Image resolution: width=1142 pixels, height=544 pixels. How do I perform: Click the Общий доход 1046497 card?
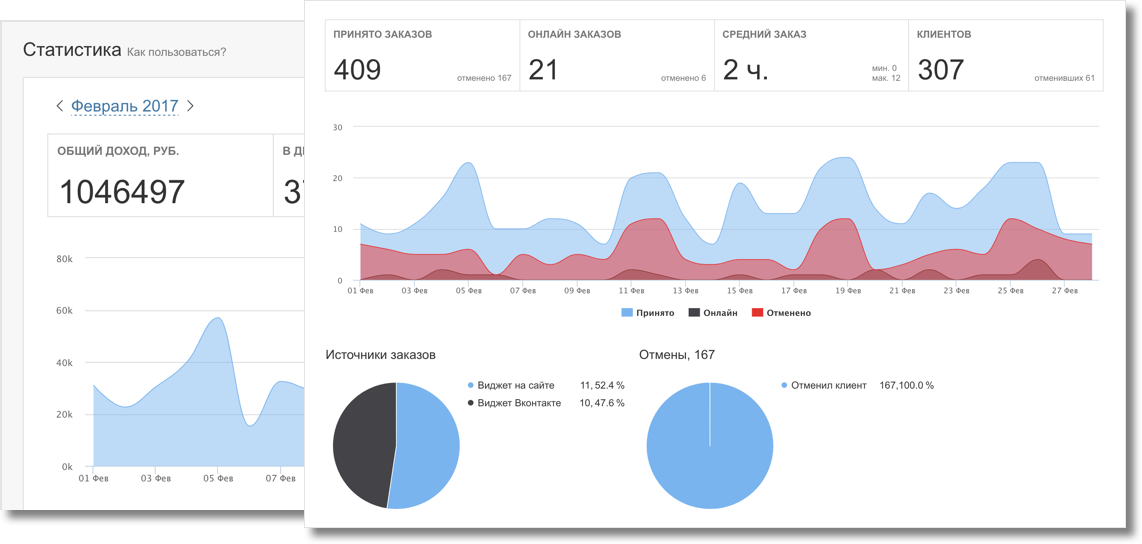click(x=160, y=175)
